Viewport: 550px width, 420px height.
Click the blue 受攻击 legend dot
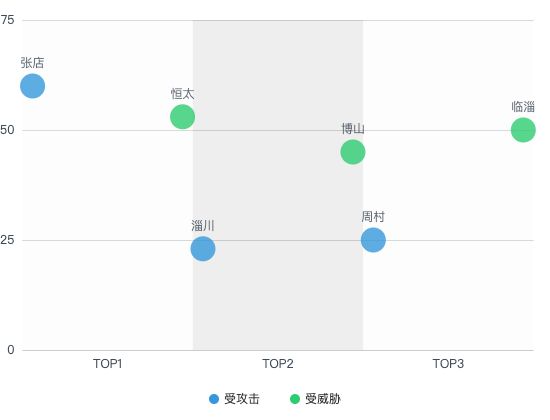click(x=214, y=399)
